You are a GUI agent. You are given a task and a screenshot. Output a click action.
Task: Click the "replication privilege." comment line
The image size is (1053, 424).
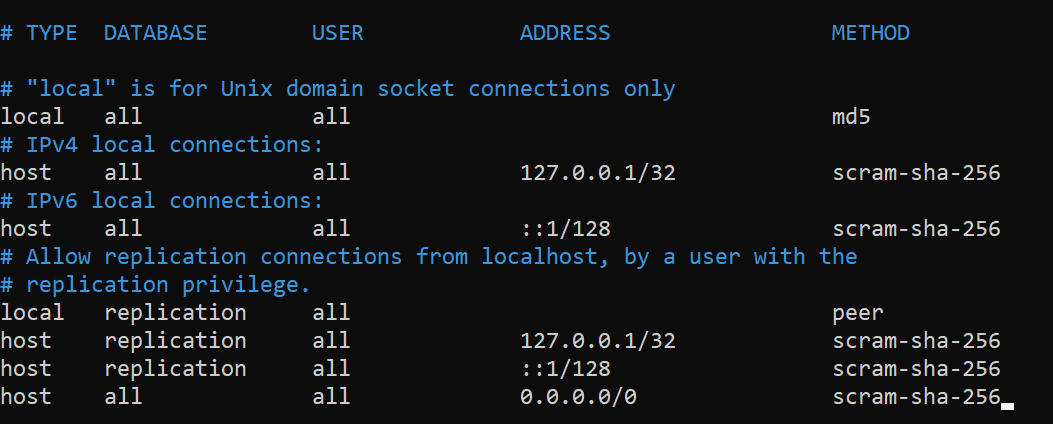pyautogui.click(x=155, y=285)
